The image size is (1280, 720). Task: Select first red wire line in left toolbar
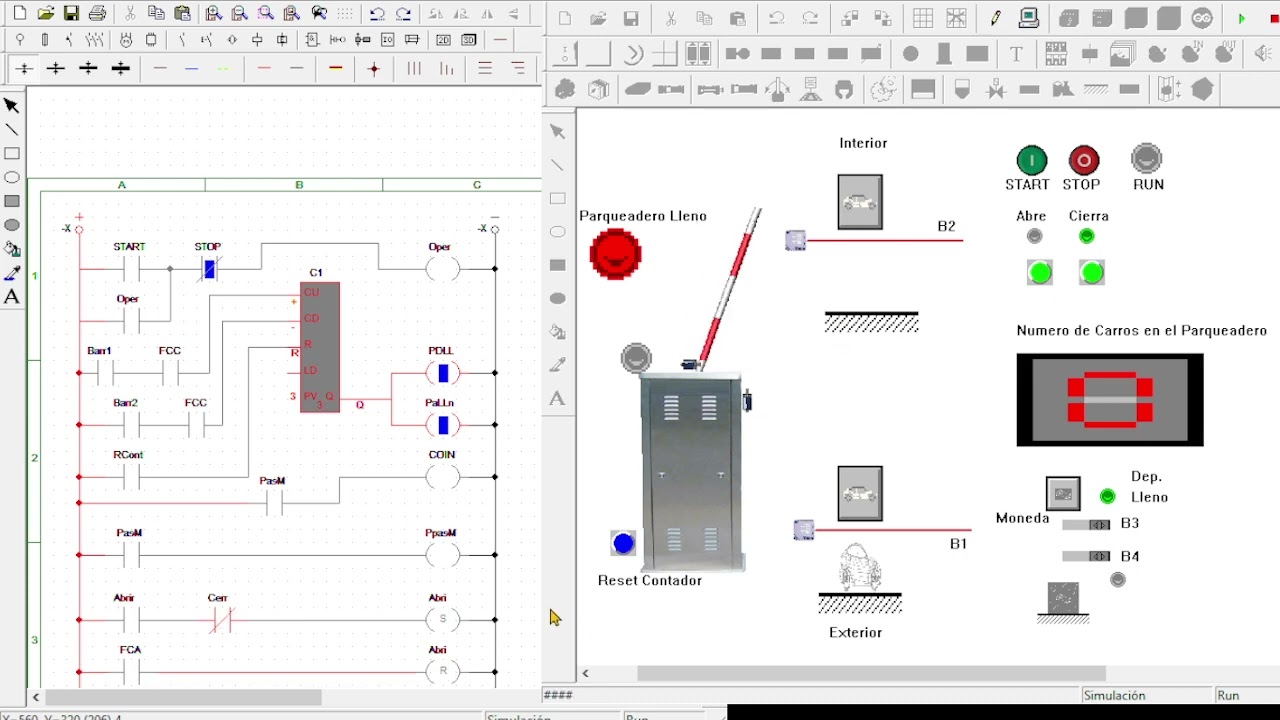coord(264,69)
